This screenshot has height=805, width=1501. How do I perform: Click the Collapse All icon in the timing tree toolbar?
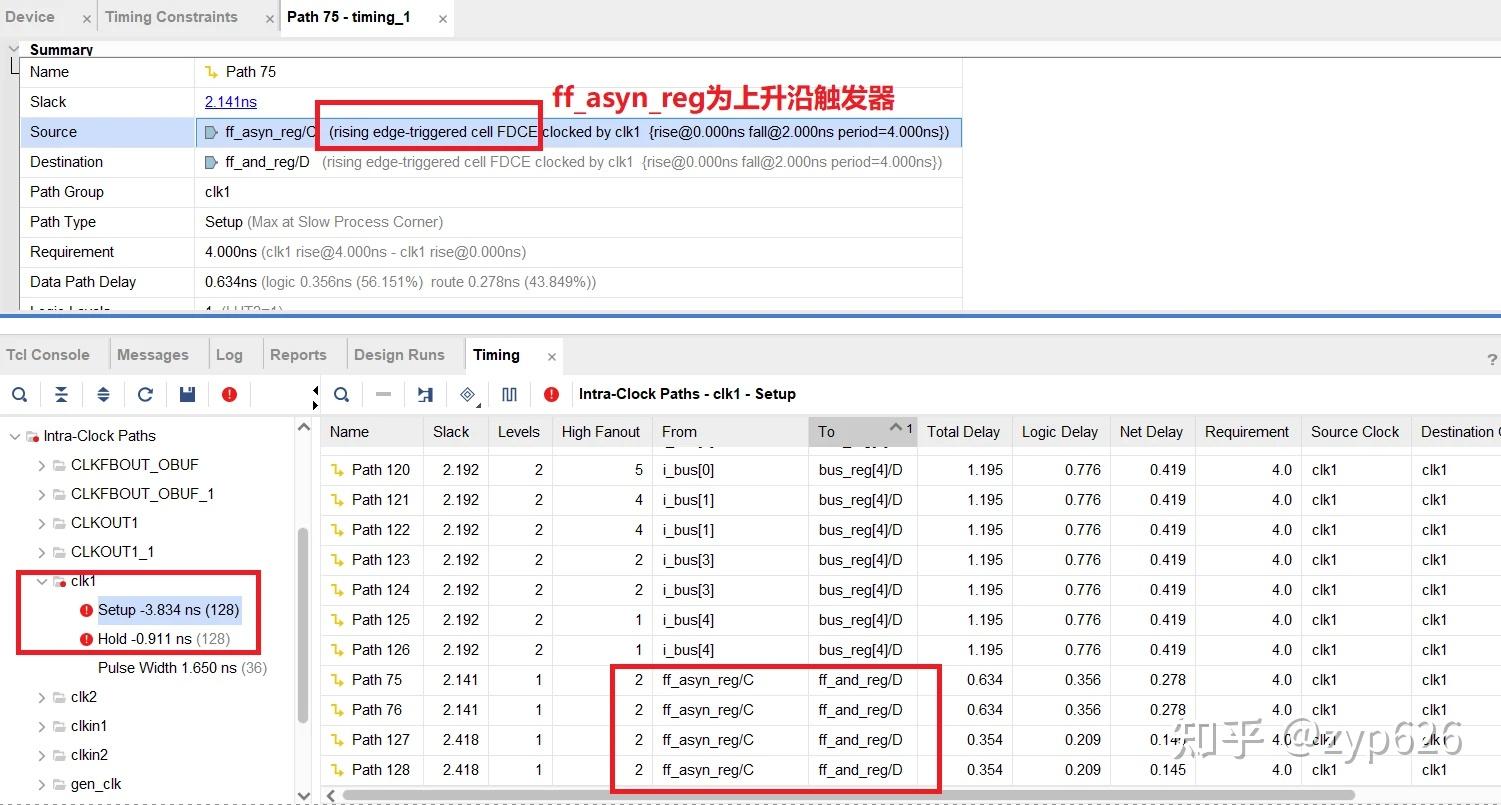pyautogui.click(x=61, y=394)
